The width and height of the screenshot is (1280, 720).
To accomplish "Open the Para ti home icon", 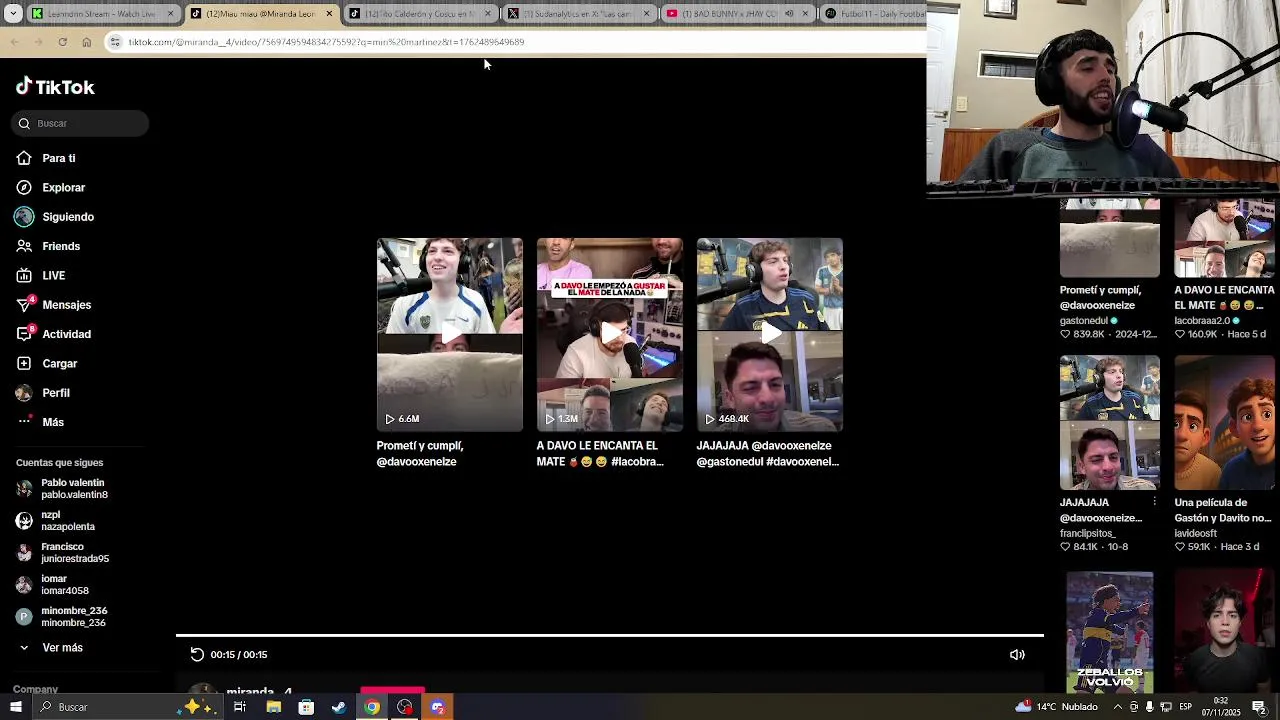I will tap(24, 158).
